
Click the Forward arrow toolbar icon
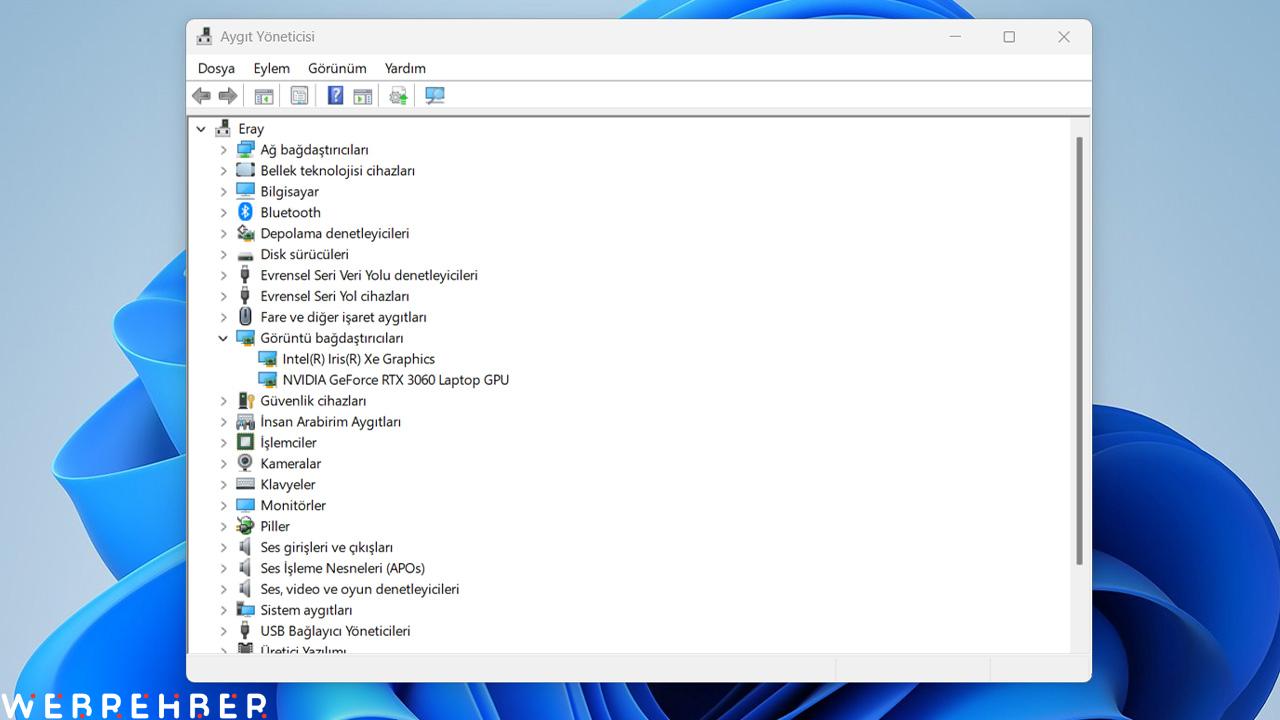[228, 96]
